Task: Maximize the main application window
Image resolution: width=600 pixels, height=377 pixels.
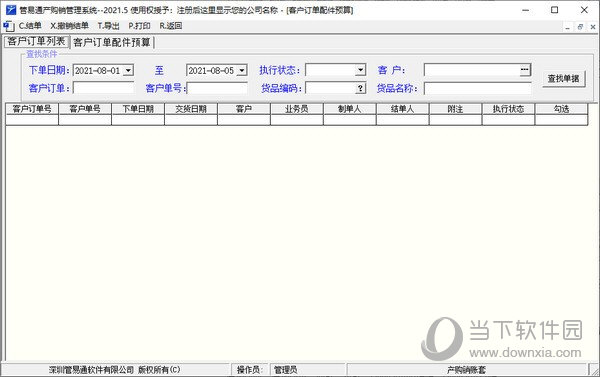Action: coord(554,10)
